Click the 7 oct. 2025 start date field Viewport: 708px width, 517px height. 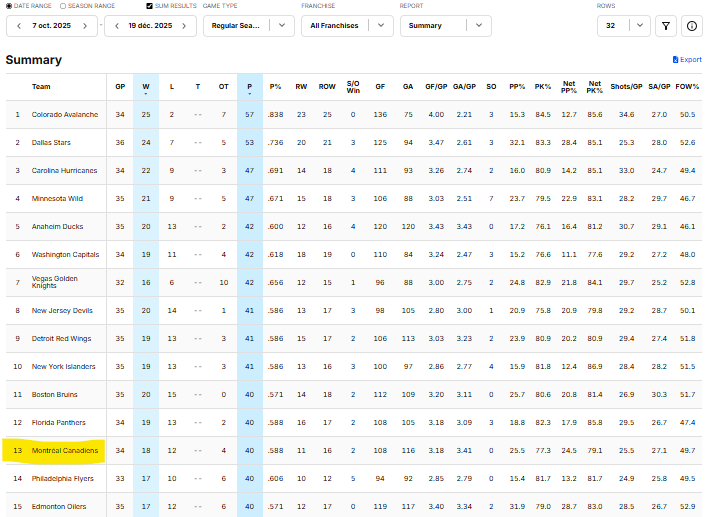(x=52, y=26)
